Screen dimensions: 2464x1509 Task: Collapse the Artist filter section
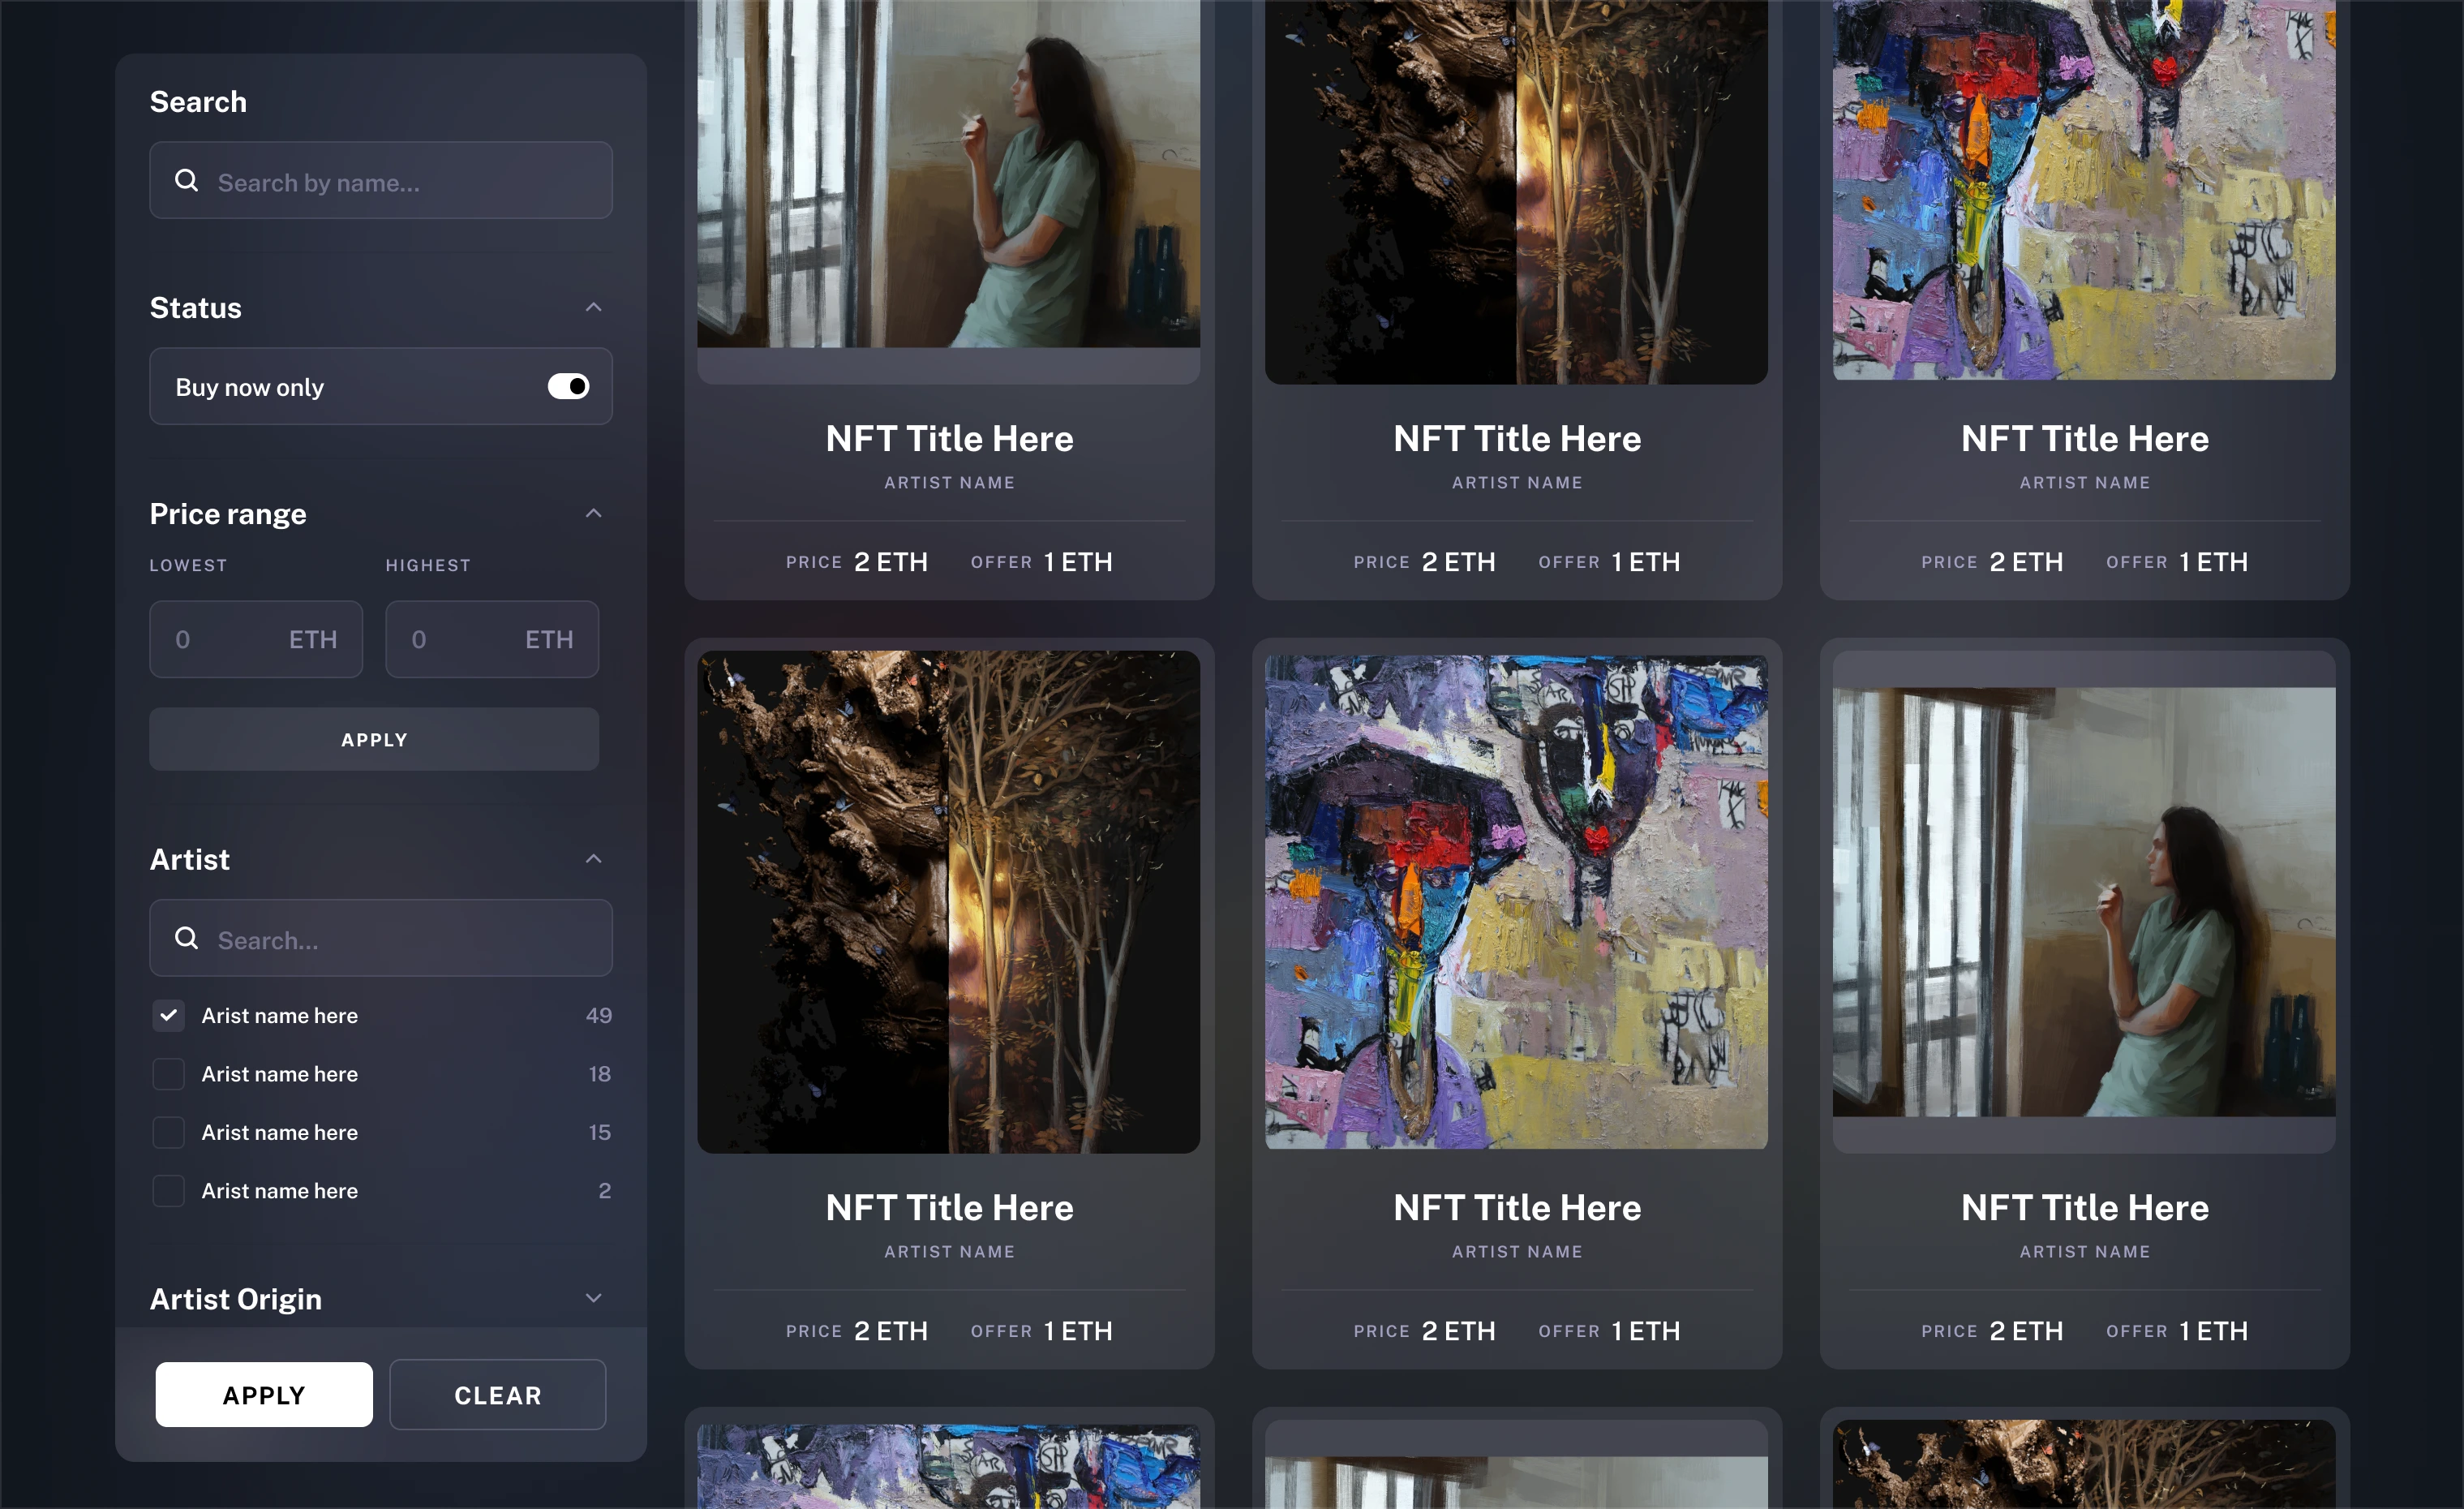pos(593,859)
